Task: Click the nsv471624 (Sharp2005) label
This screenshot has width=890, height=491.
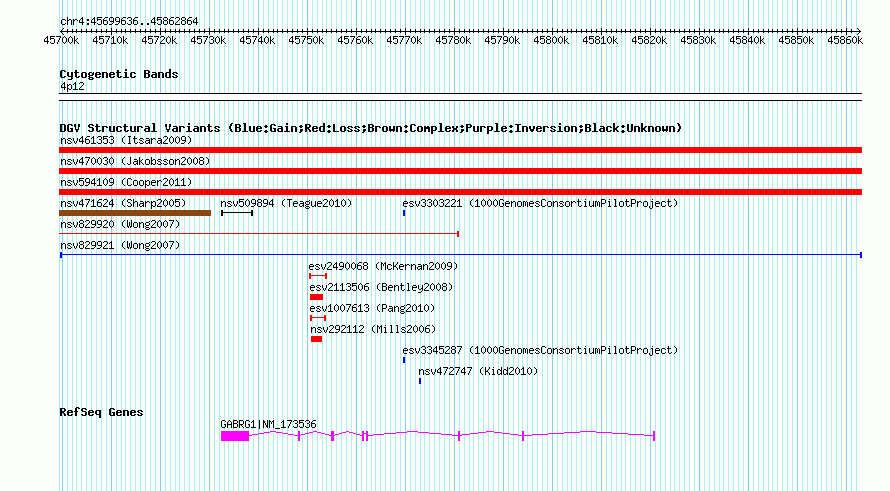Action: click(123, 203)
